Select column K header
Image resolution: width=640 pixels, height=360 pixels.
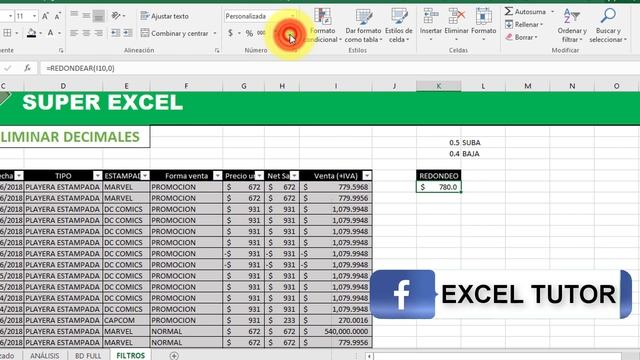439,86
